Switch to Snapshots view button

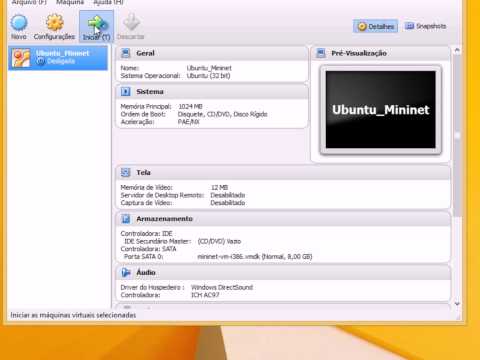click(x=425, y=26)
